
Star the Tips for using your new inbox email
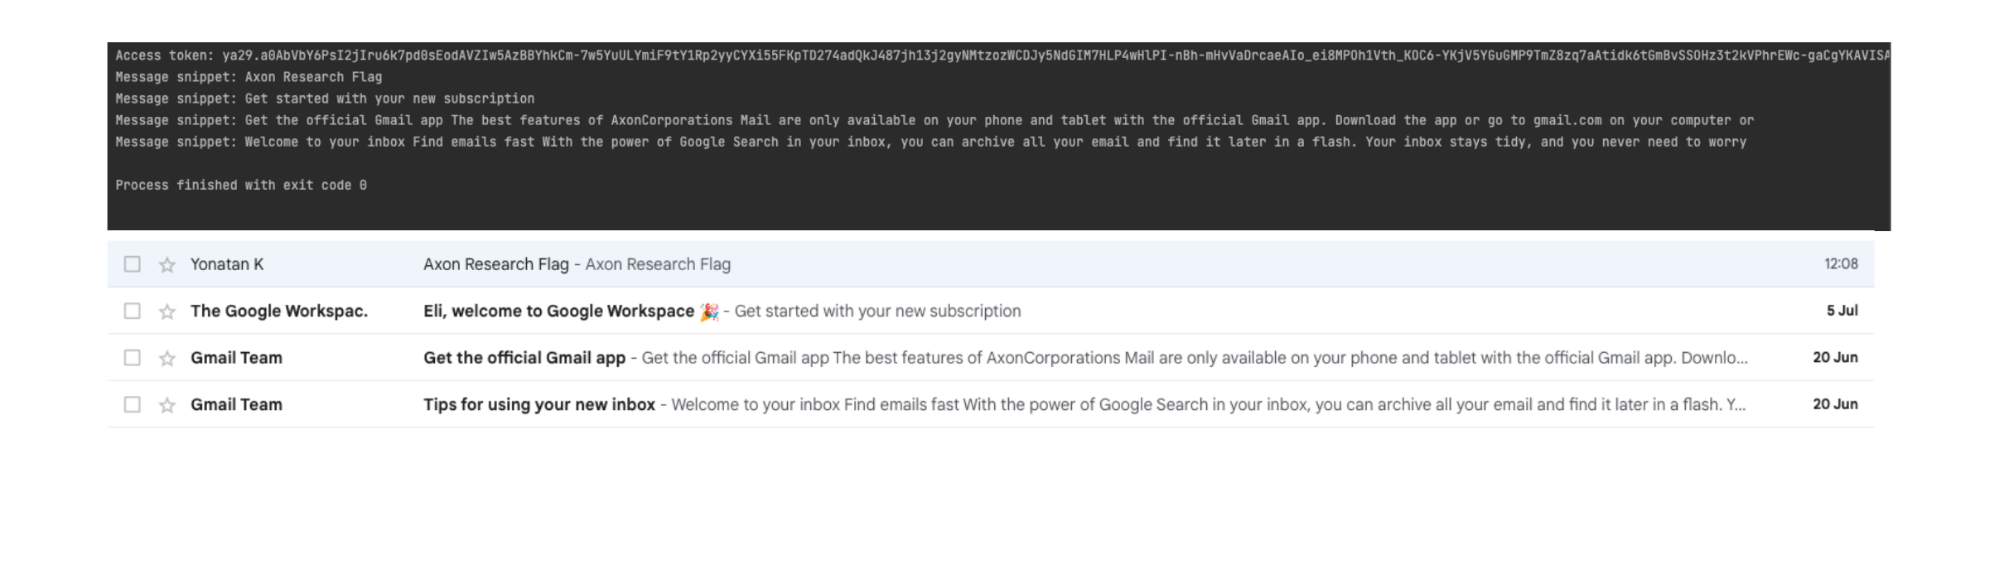(167, 405)
